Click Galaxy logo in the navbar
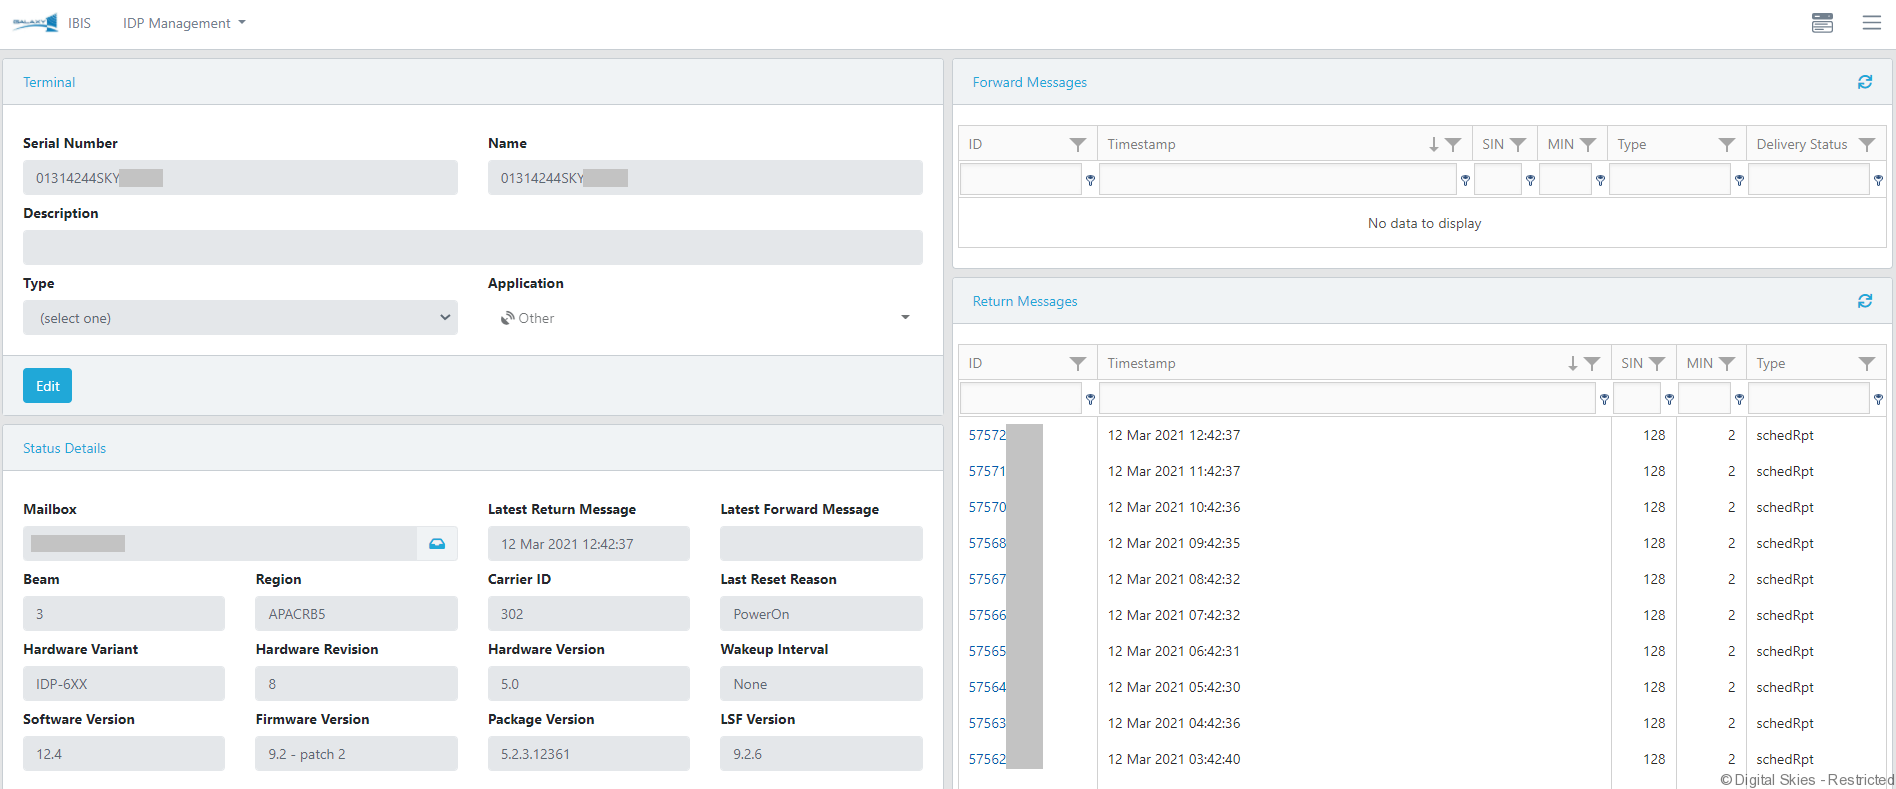Screen dimensions: 1896x789 click(35, 23)
